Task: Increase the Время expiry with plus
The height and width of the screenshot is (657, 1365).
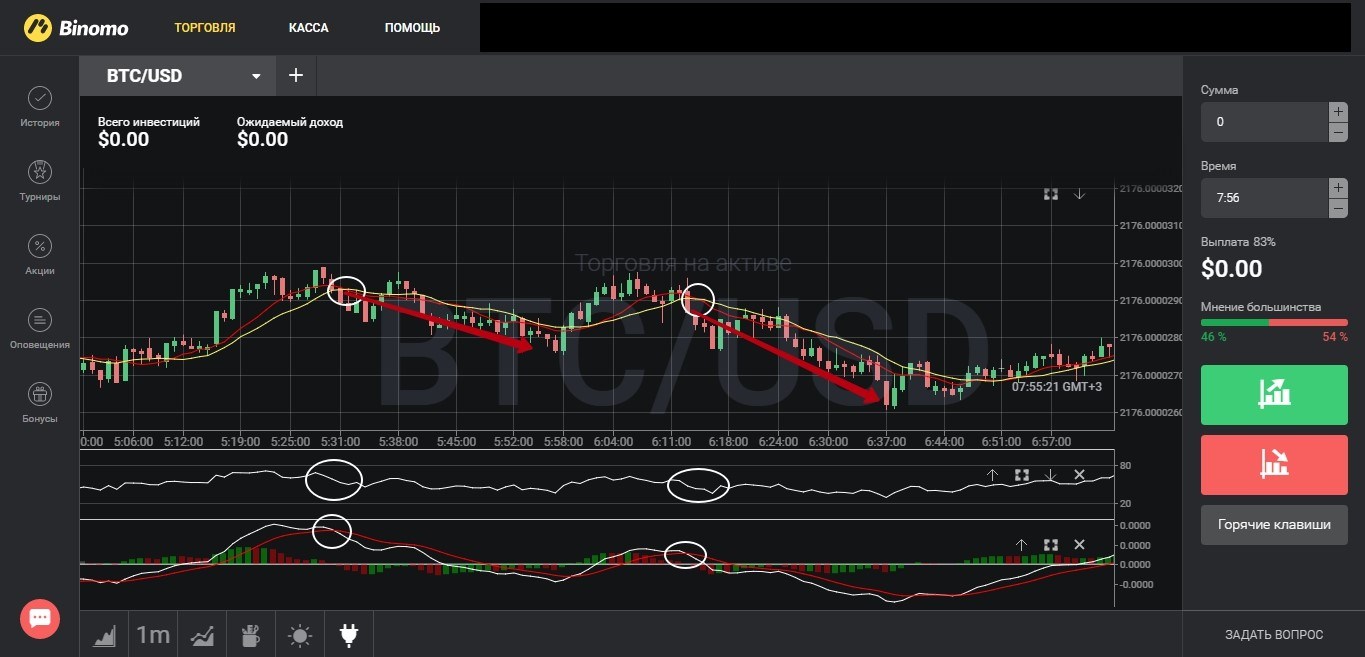Action: pos(1338,188)
